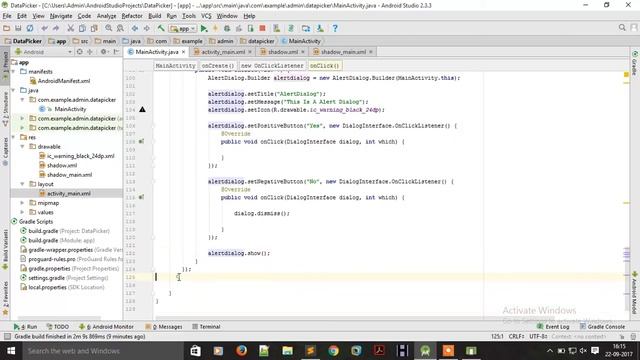This screenshot has width=640, height=360.
Task: Collapse the drawable folder
Action: (x=22, y=147)
